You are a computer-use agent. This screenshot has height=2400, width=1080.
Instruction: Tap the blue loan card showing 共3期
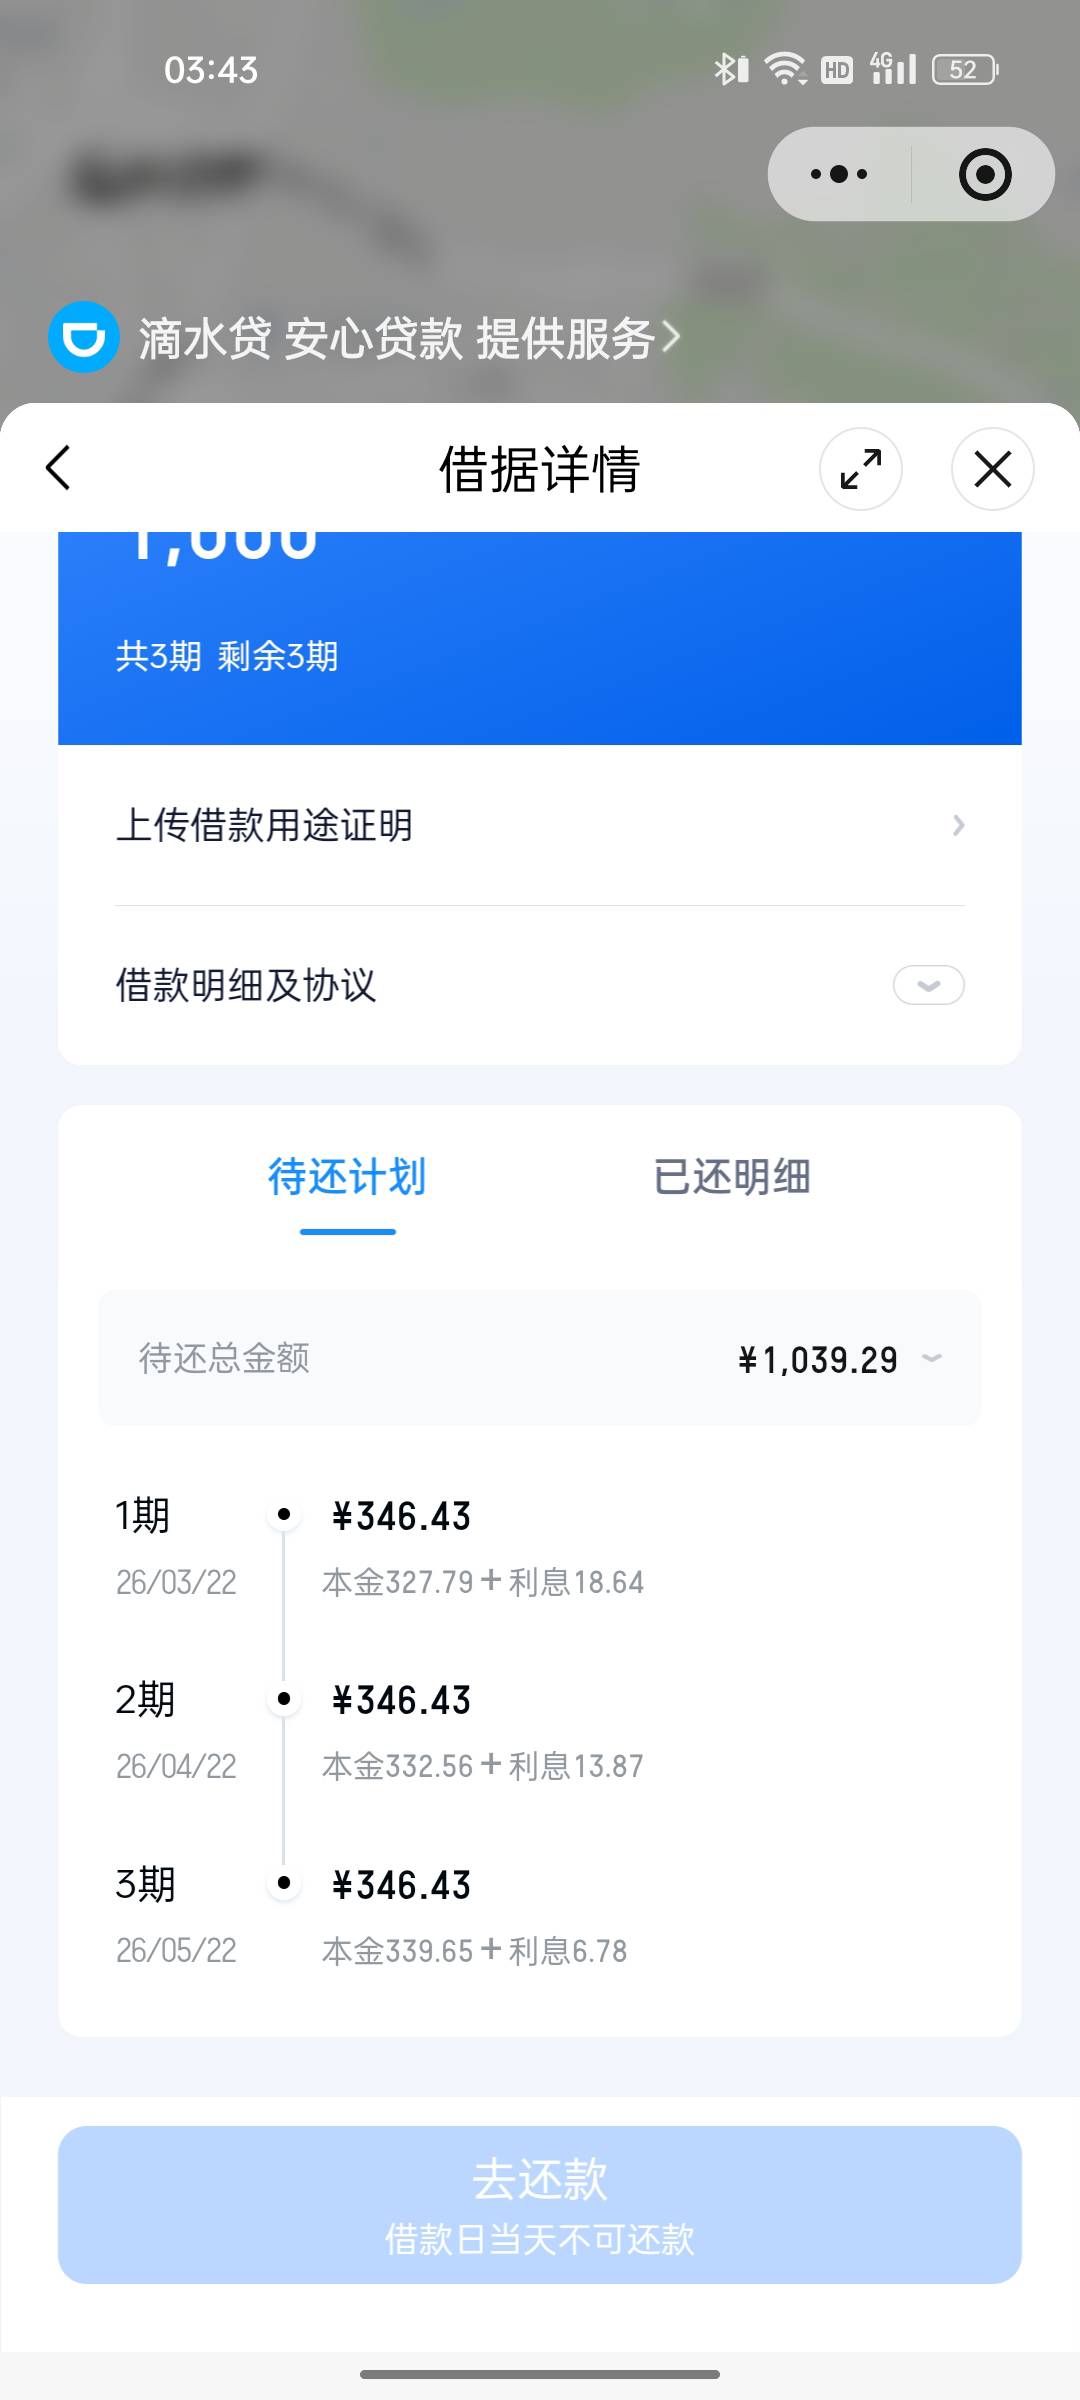pos(540,640)
